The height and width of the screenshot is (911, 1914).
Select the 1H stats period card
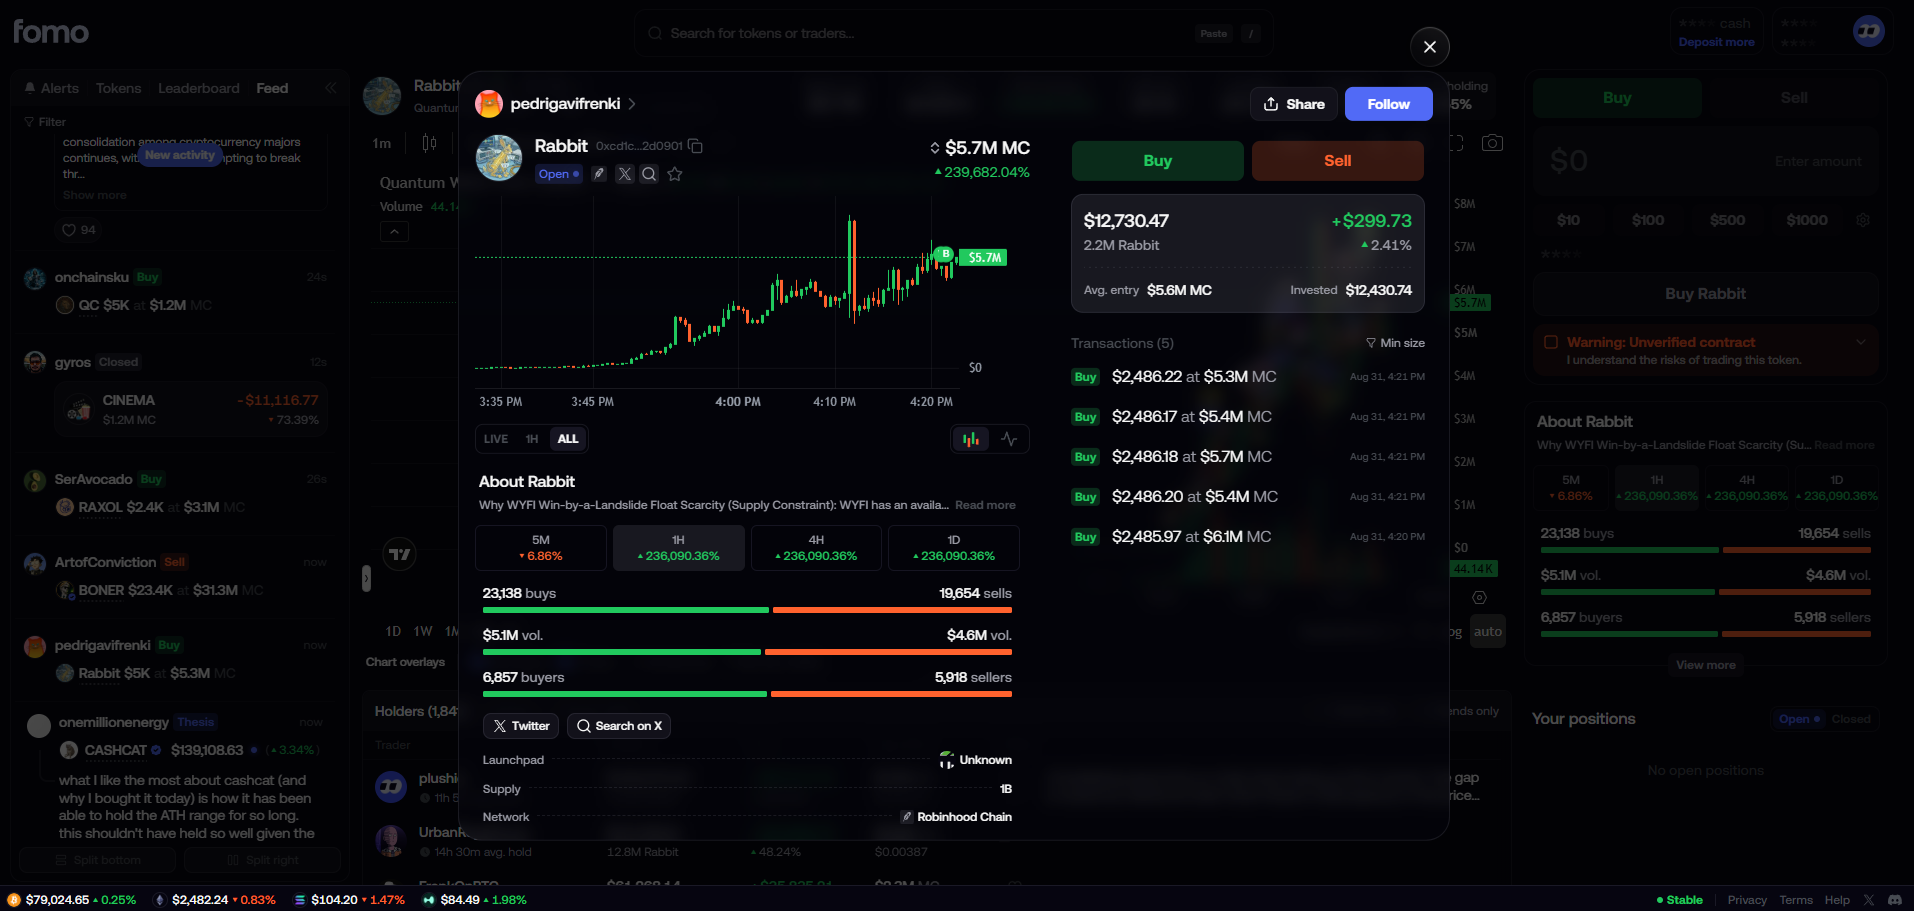pyautogui.click(x=679, y=548)
